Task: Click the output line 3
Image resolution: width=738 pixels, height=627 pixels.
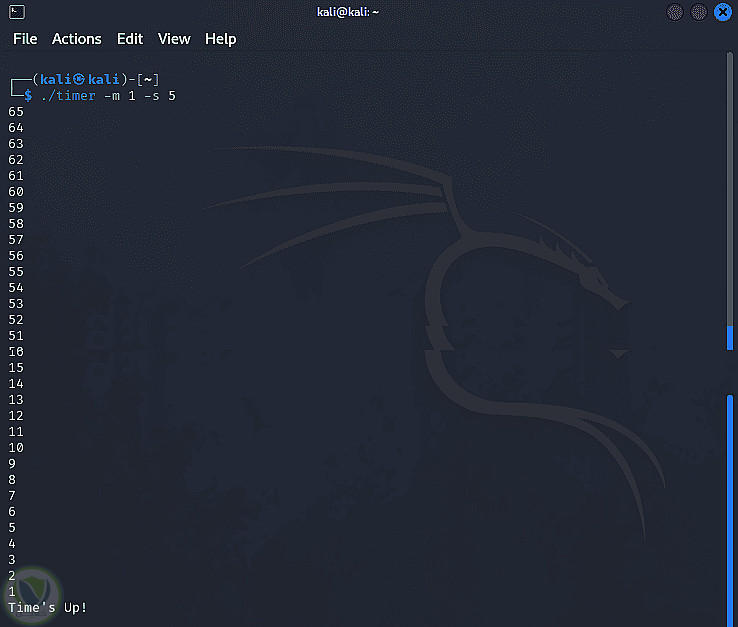Action: coord(12,560)
